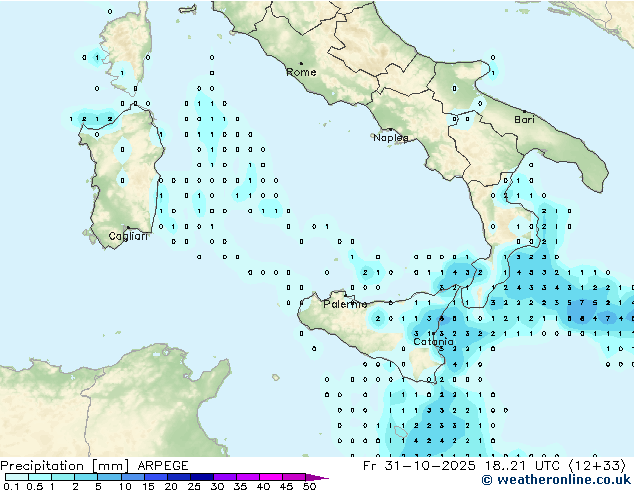Click the Naples city label

click(391, 138)
